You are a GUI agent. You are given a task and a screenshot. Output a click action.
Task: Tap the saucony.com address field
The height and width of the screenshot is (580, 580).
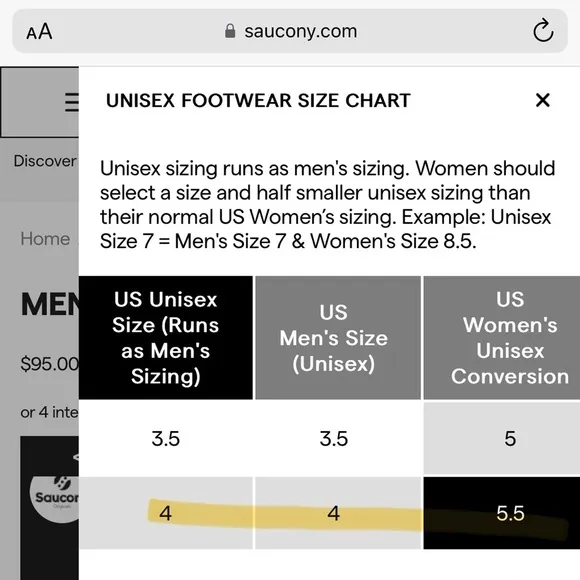click(x=290, y=31)
